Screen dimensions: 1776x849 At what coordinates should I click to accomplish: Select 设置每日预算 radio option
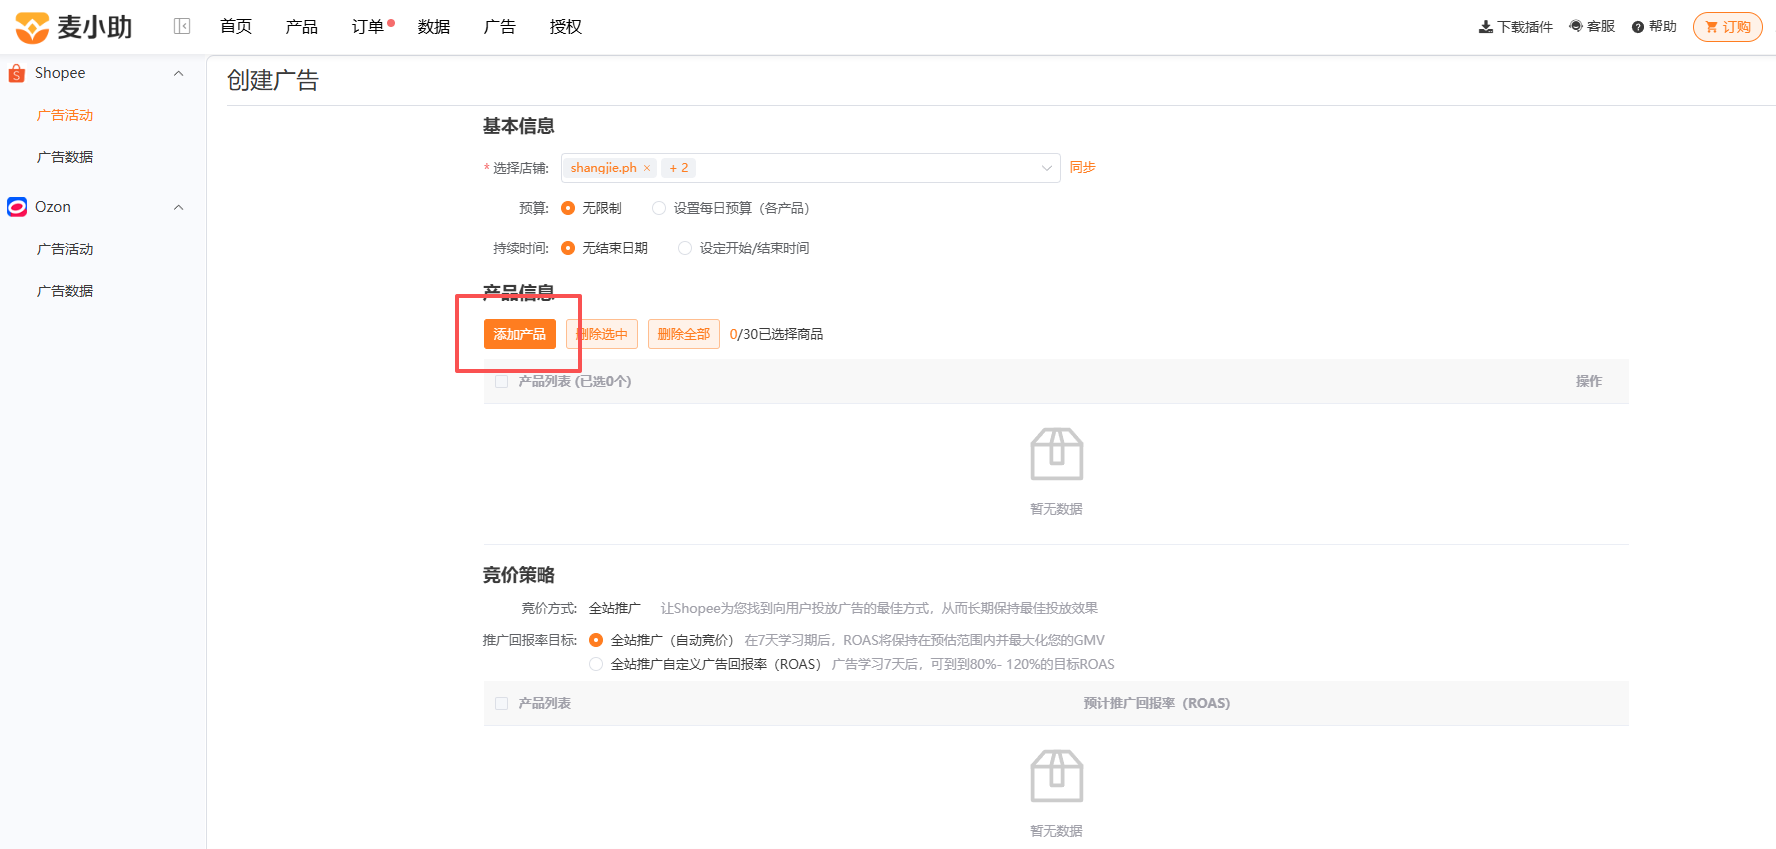tap(659, 208)
